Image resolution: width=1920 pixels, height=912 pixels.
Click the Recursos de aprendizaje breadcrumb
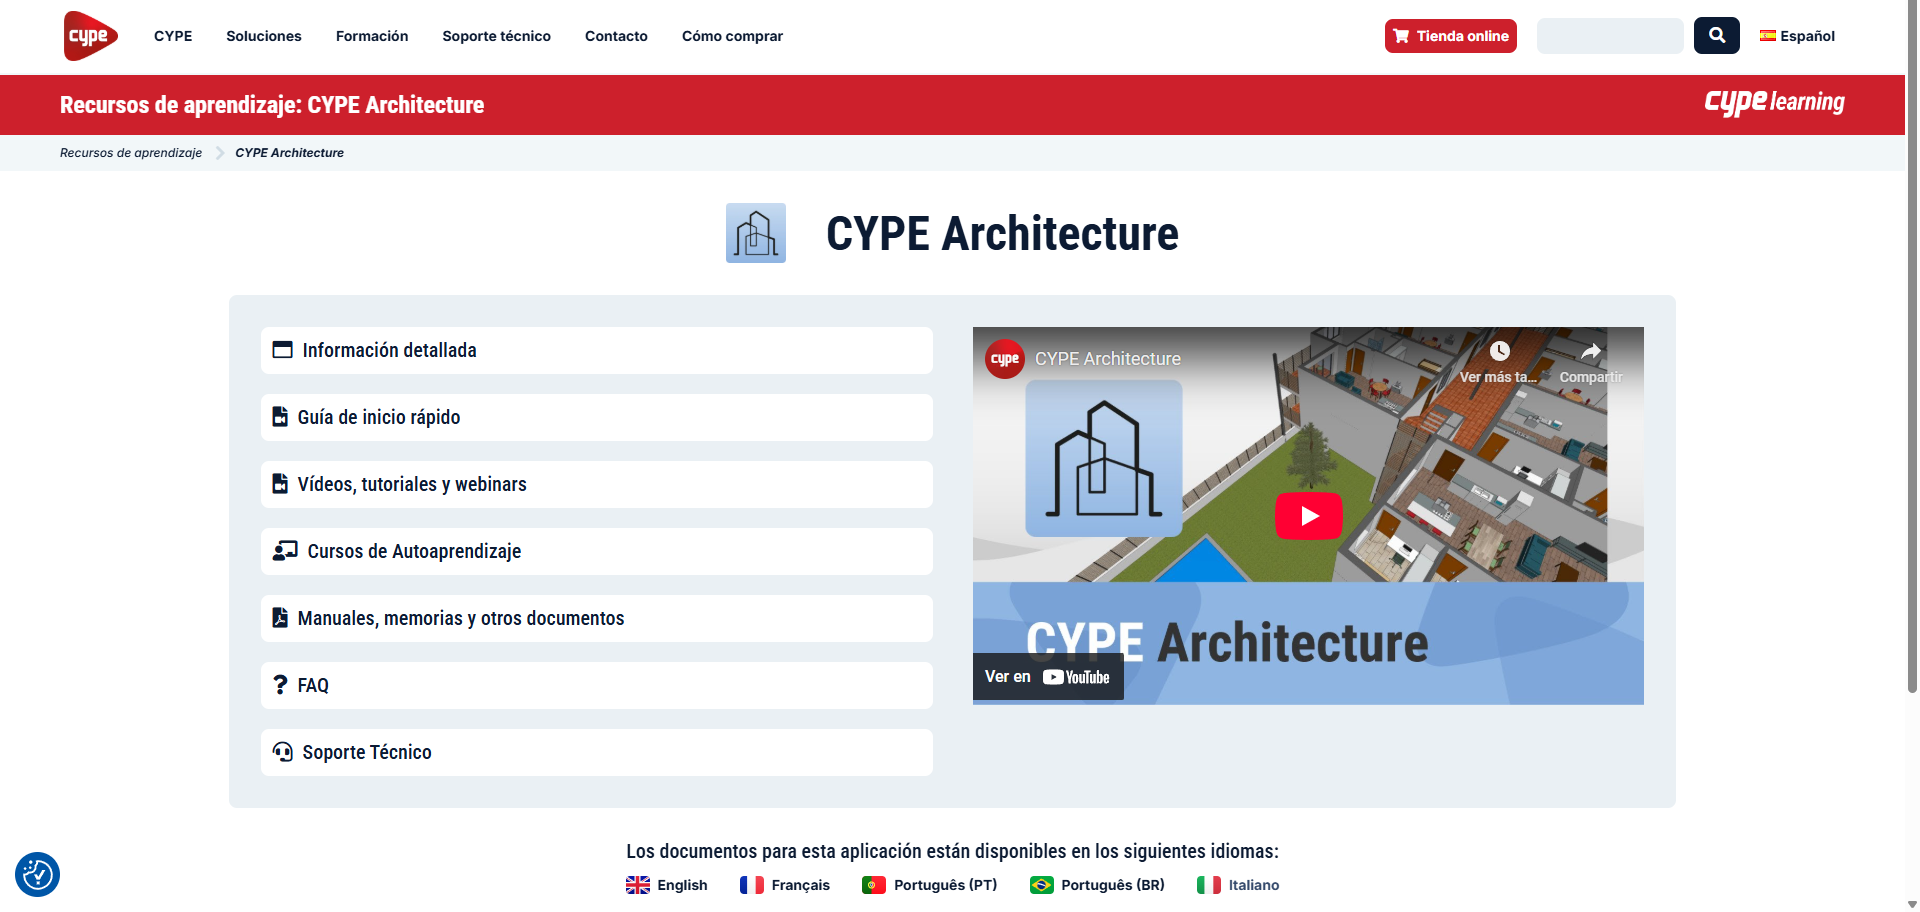[131, 153]
